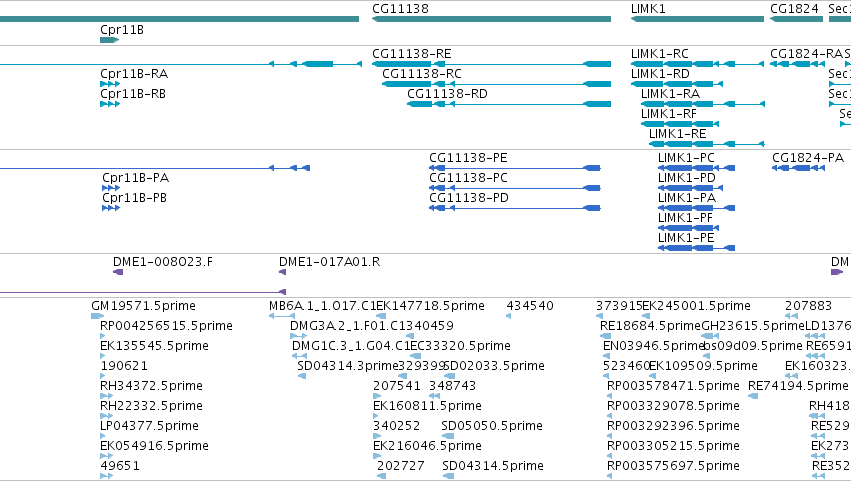Image resolution: width=851 pixels, height=481 pixels.
Task: Click EST 190621 label
Action: tap(124, 366)
